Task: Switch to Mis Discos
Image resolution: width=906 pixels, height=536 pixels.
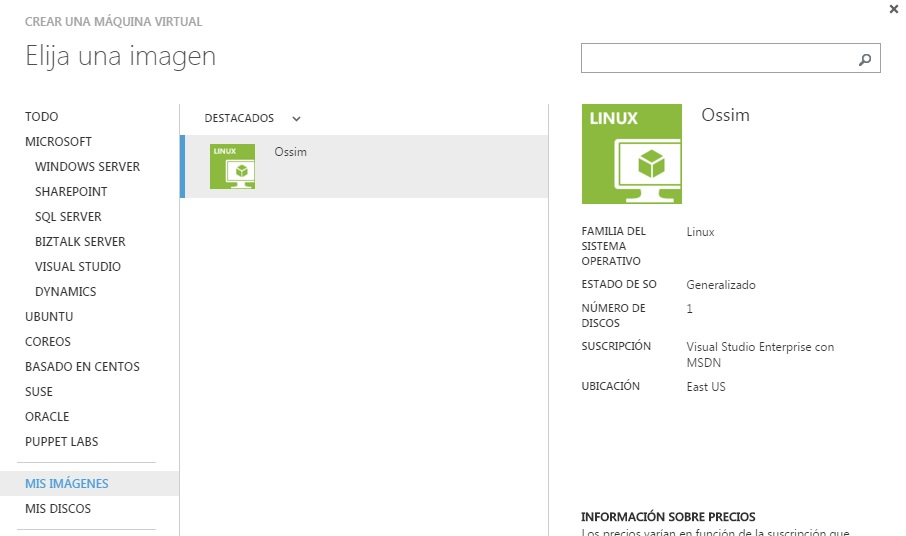Action: 58,509
